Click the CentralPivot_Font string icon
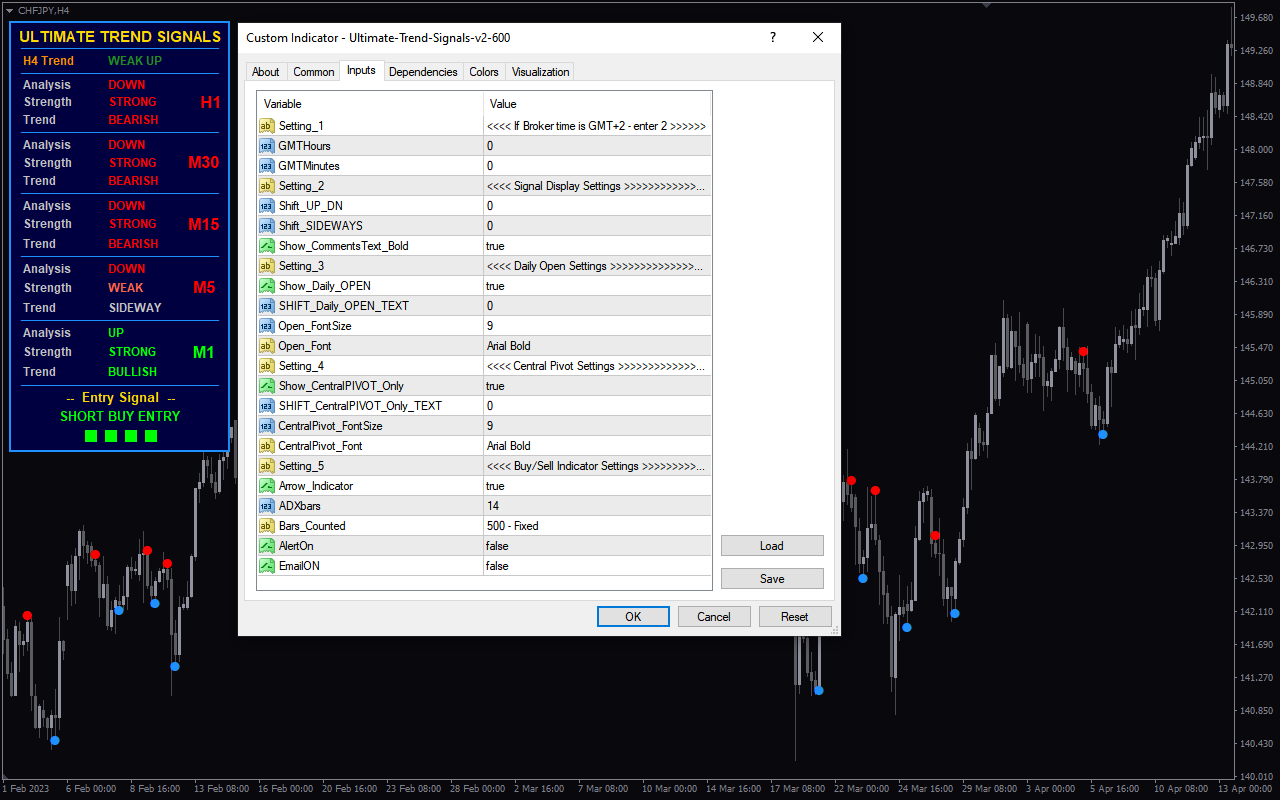This screenshot has width=1280, height=800. point(267,446)
